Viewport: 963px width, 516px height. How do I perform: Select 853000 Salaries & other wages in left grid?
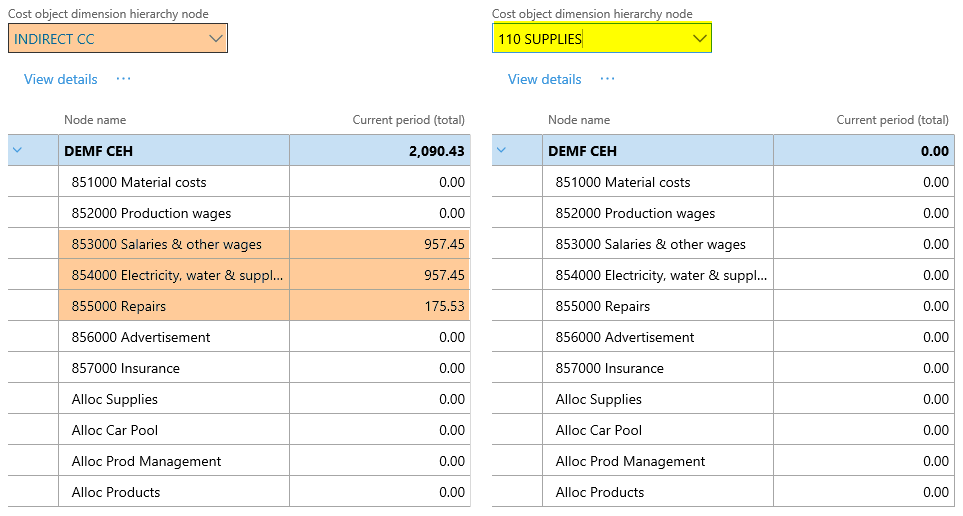pyautogui.click(x=167, y=244)
